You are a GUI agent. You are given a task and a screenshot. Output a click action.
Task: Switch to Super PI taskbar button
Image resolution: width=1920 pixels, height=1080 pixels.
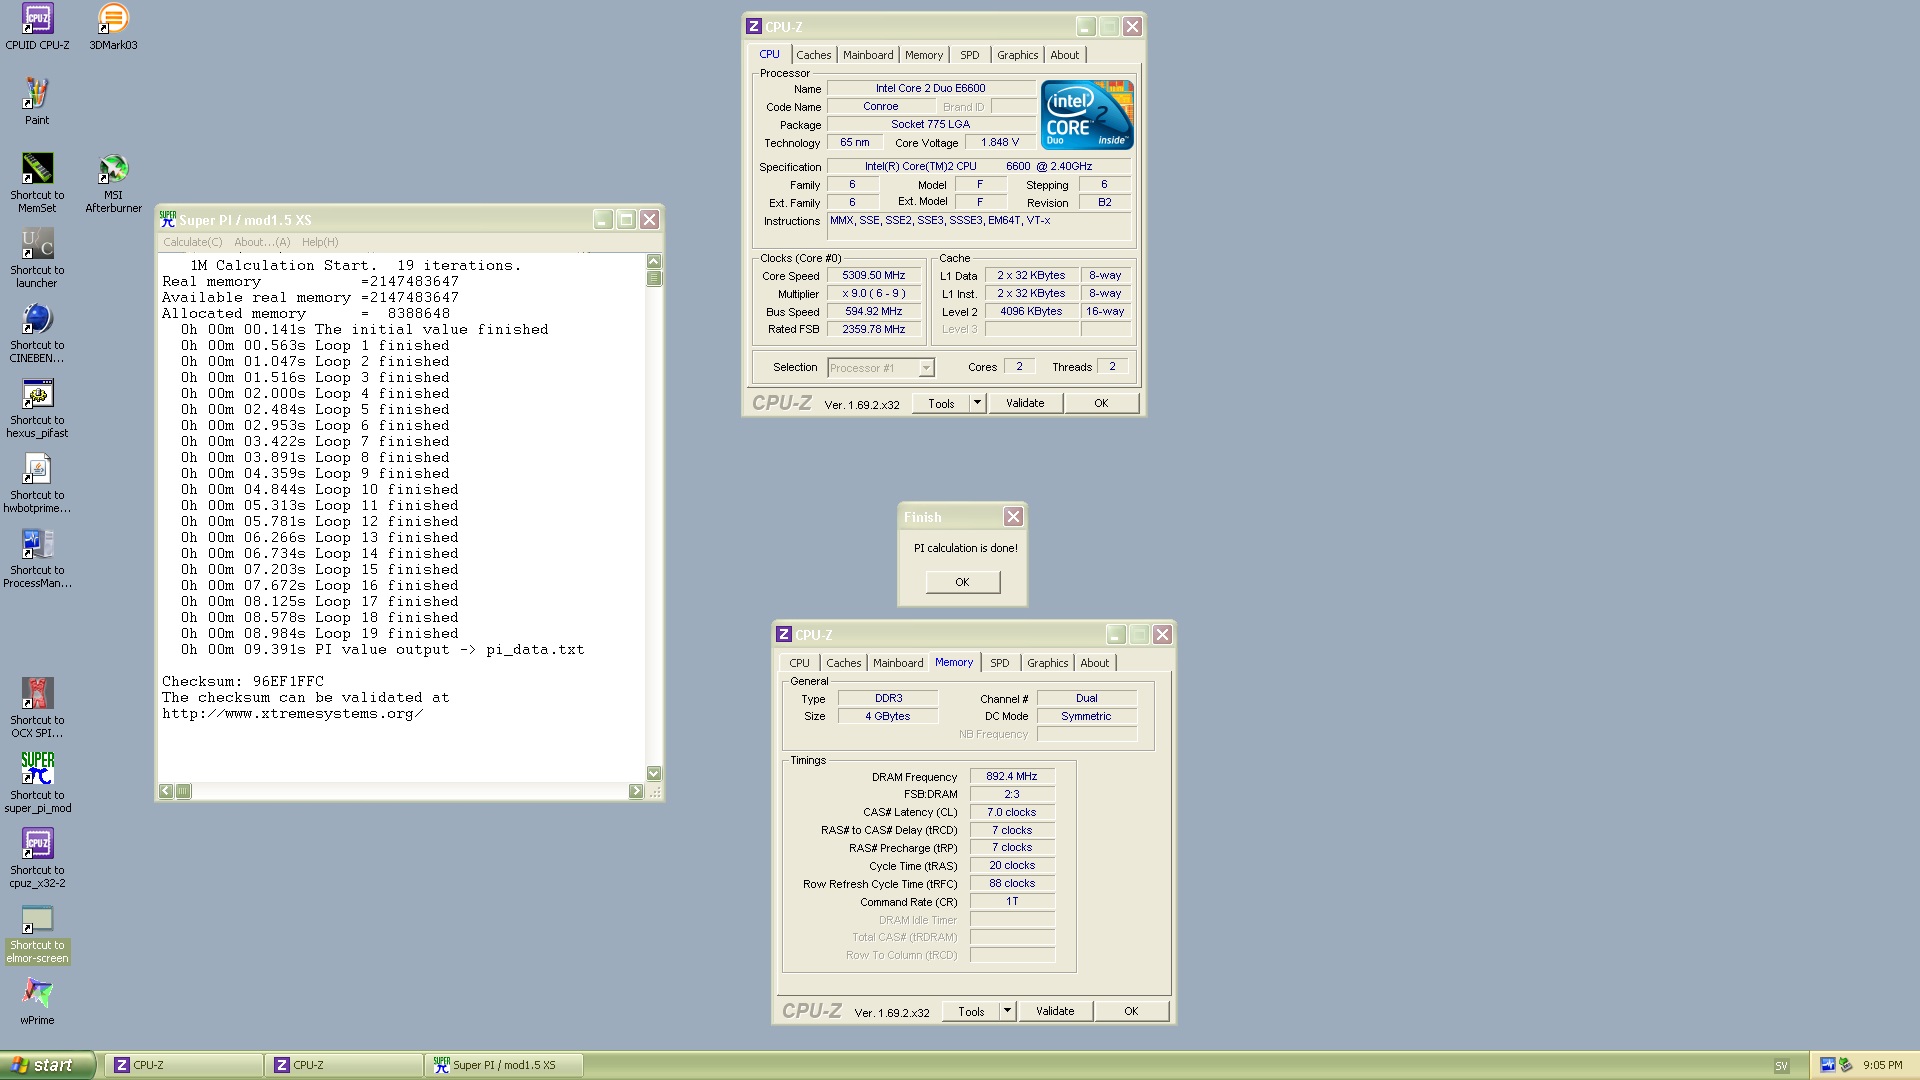point(503,1065)
